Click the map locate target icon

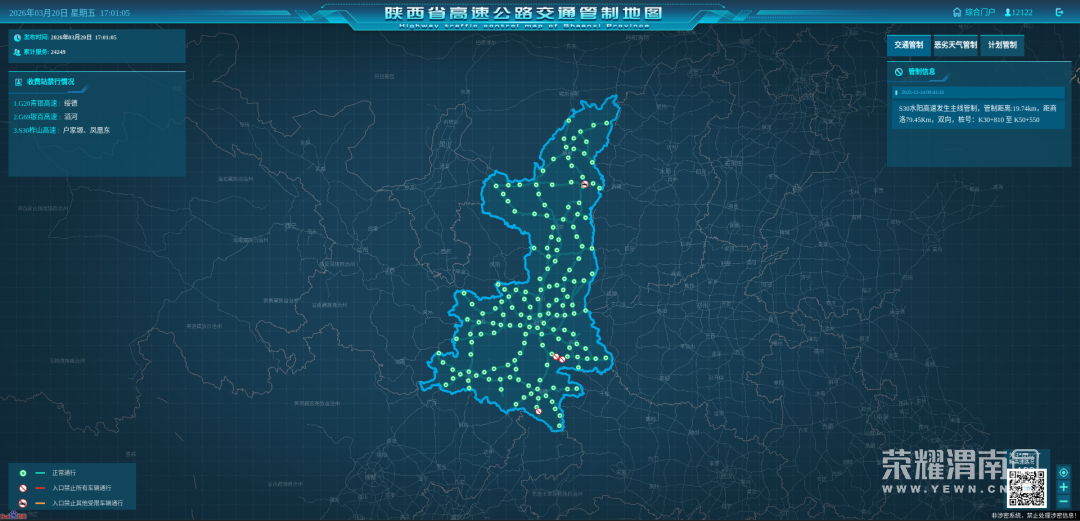point(1063,473)
